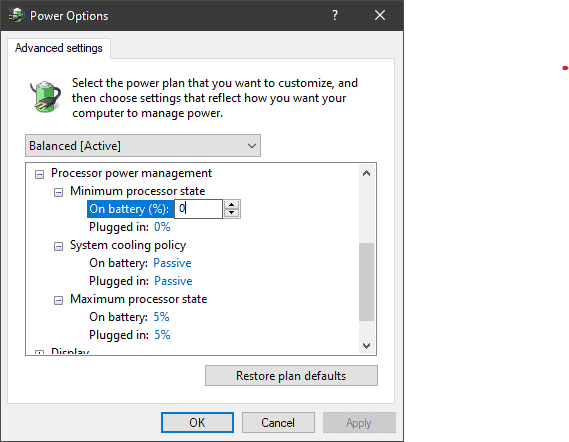Image resolution: width=569 pixels, height=442 pixels.
Task: Click the Cancel button
Action: (278, 422)
